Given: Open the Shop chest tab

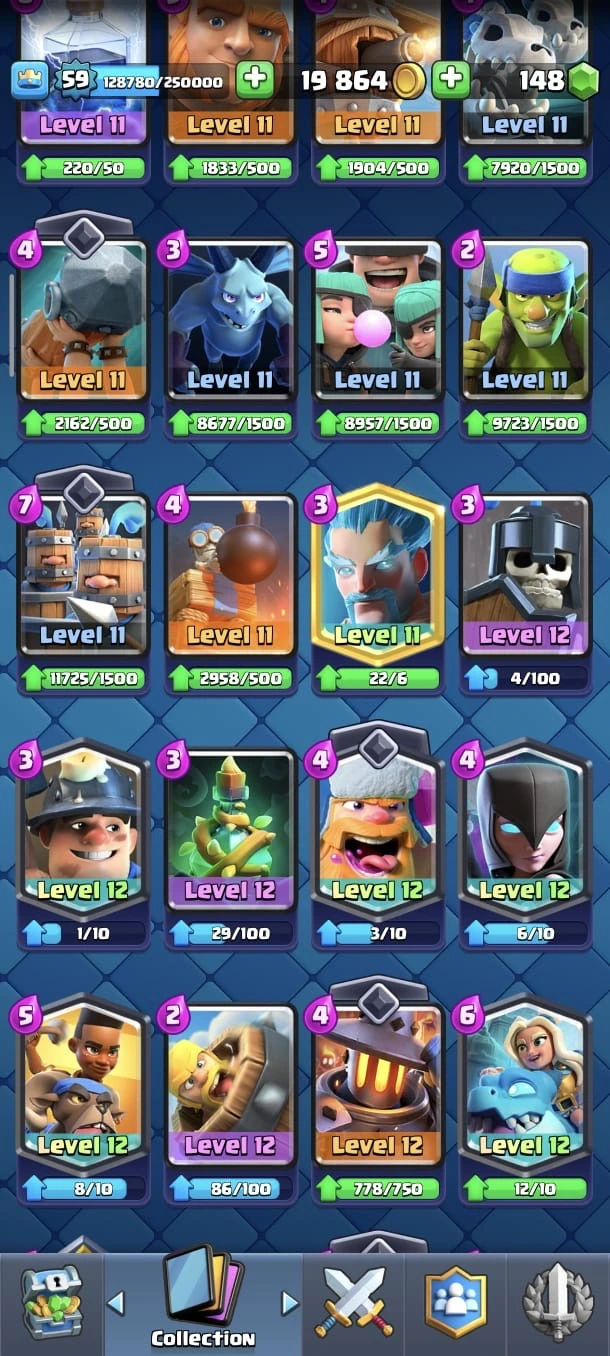Looking at the screenshot, I should click(52, 1302).
